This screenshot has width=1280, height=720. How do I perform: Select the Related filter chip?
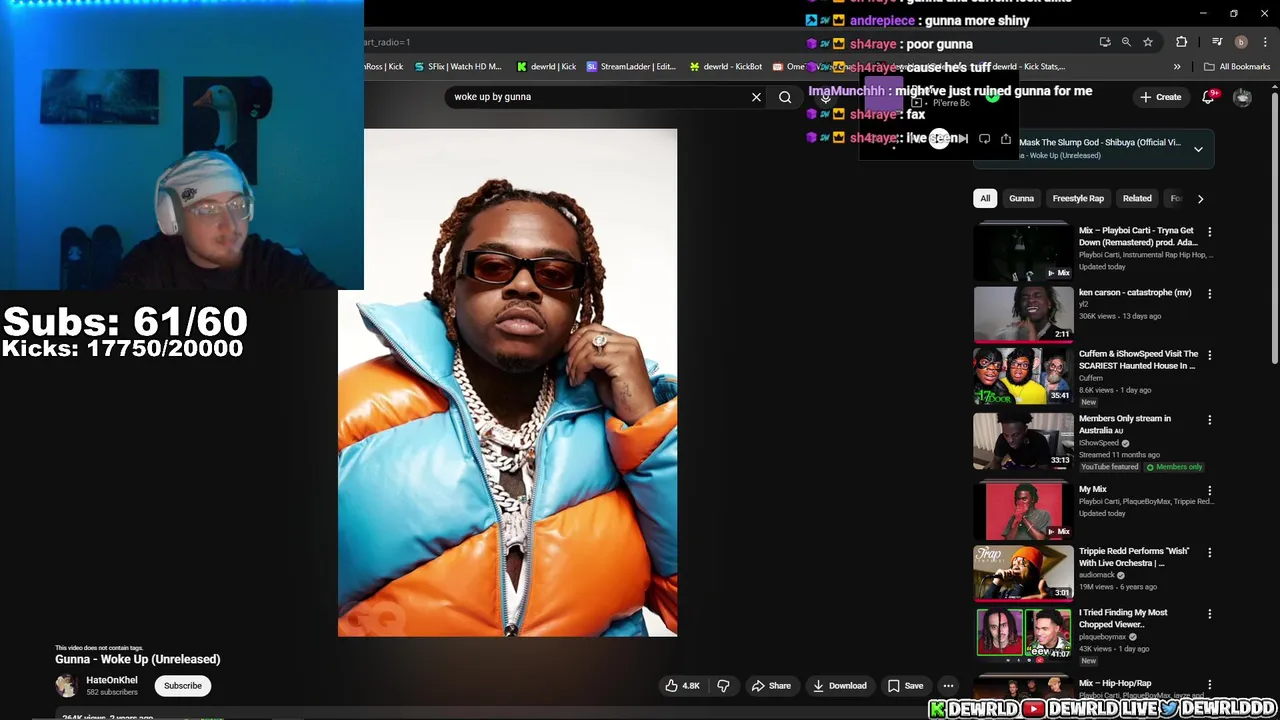(x=1137, y=198)
